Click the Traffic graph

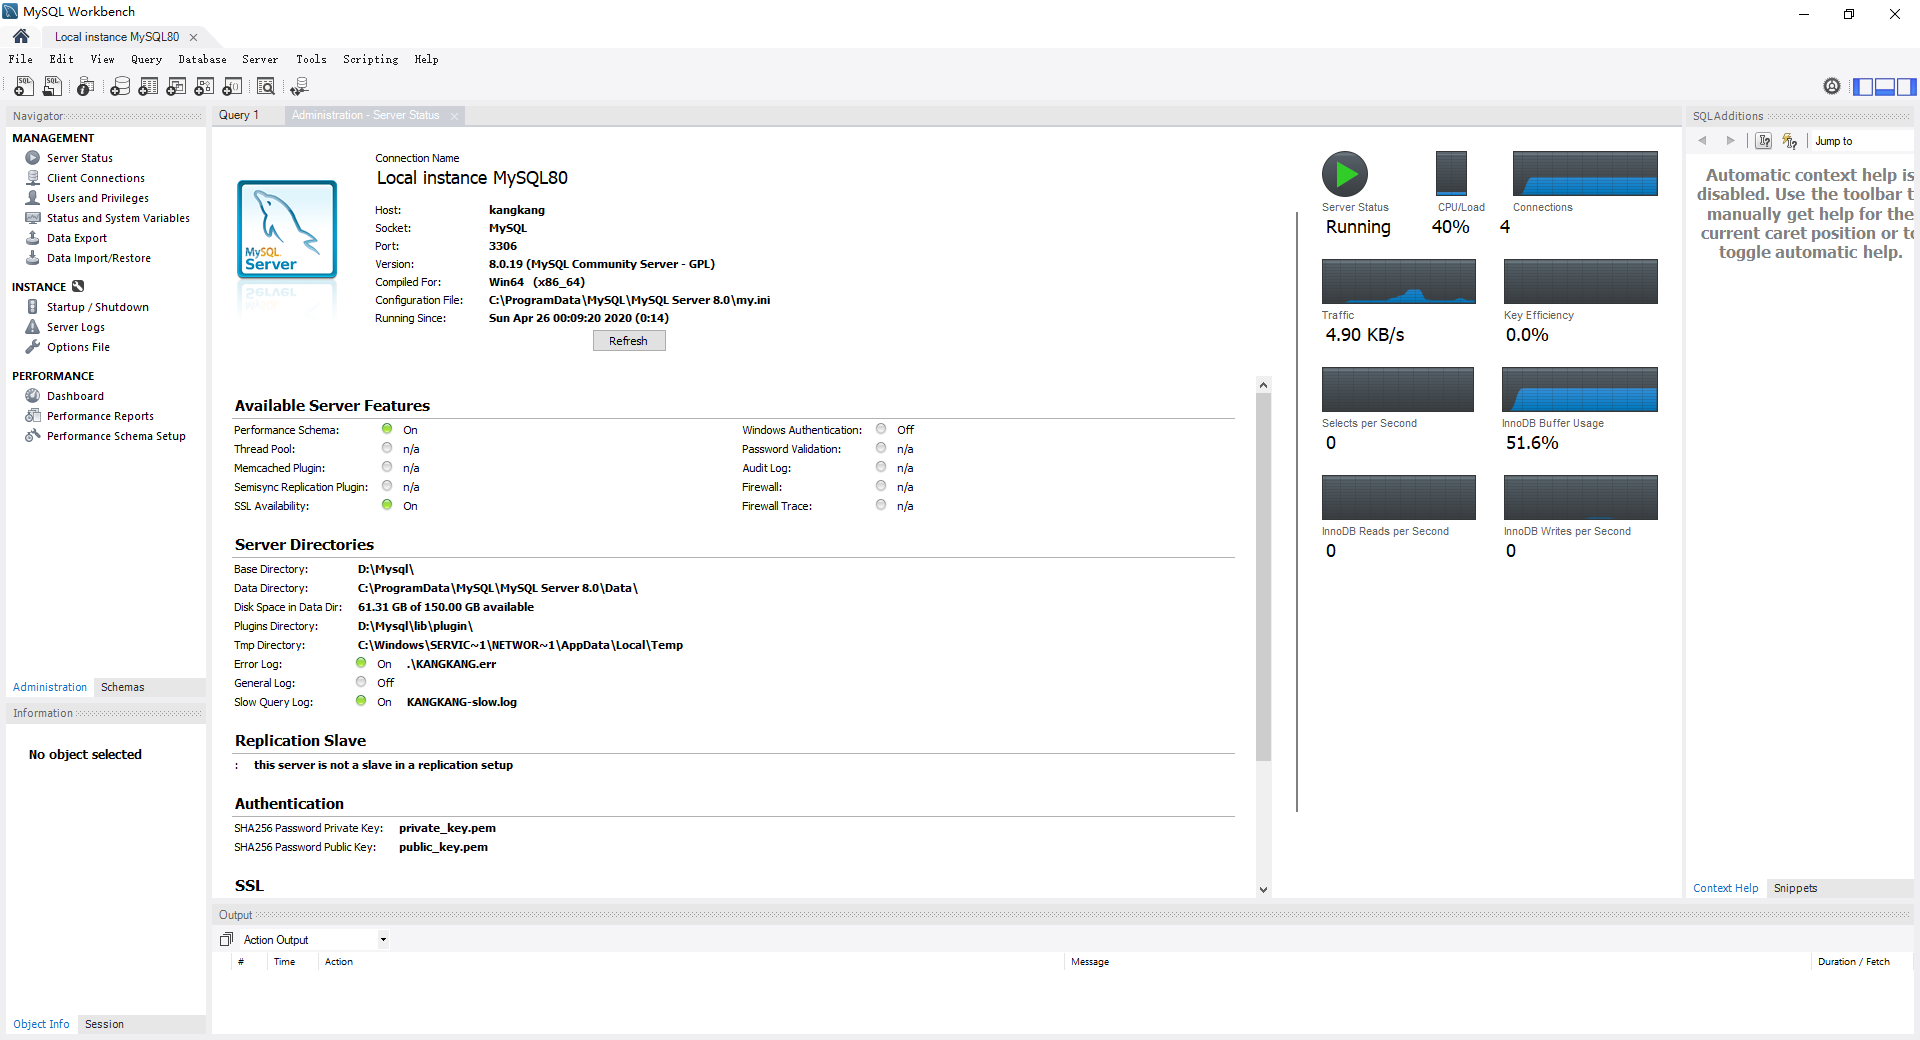pos(1398,281)
